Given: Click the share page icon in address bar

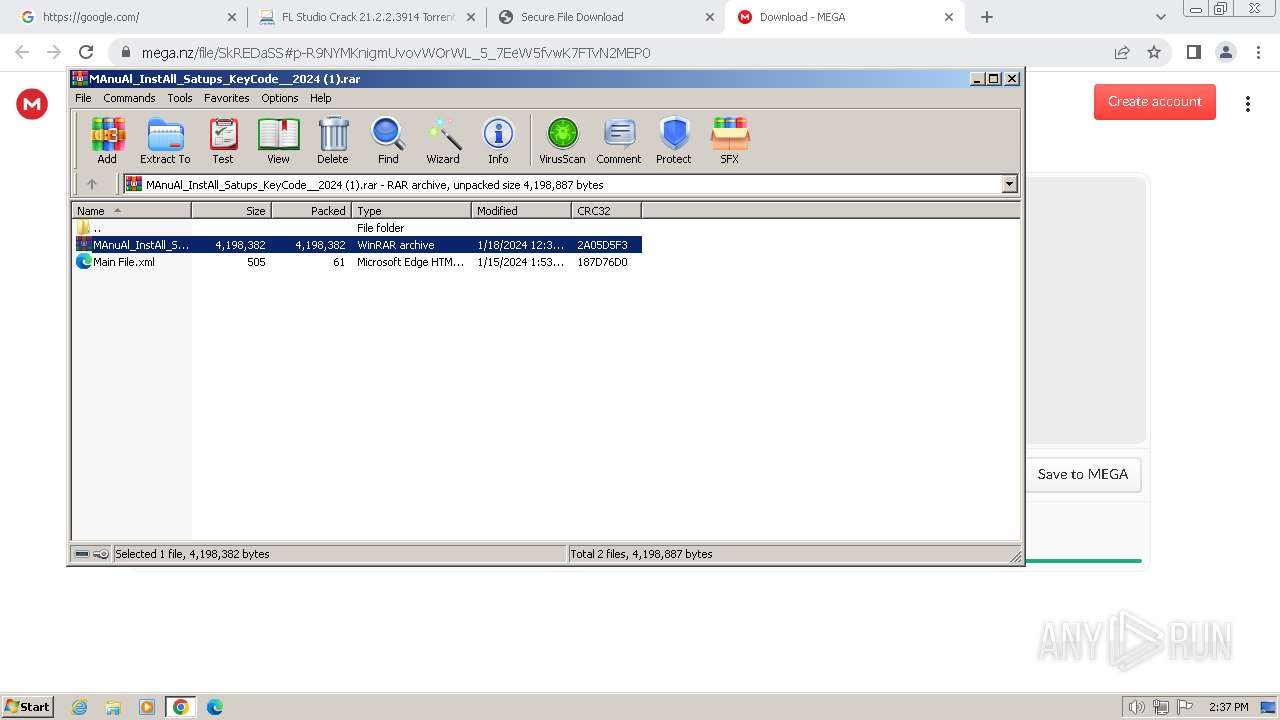Looking at the screenshot, I should tap(1122, 52).
